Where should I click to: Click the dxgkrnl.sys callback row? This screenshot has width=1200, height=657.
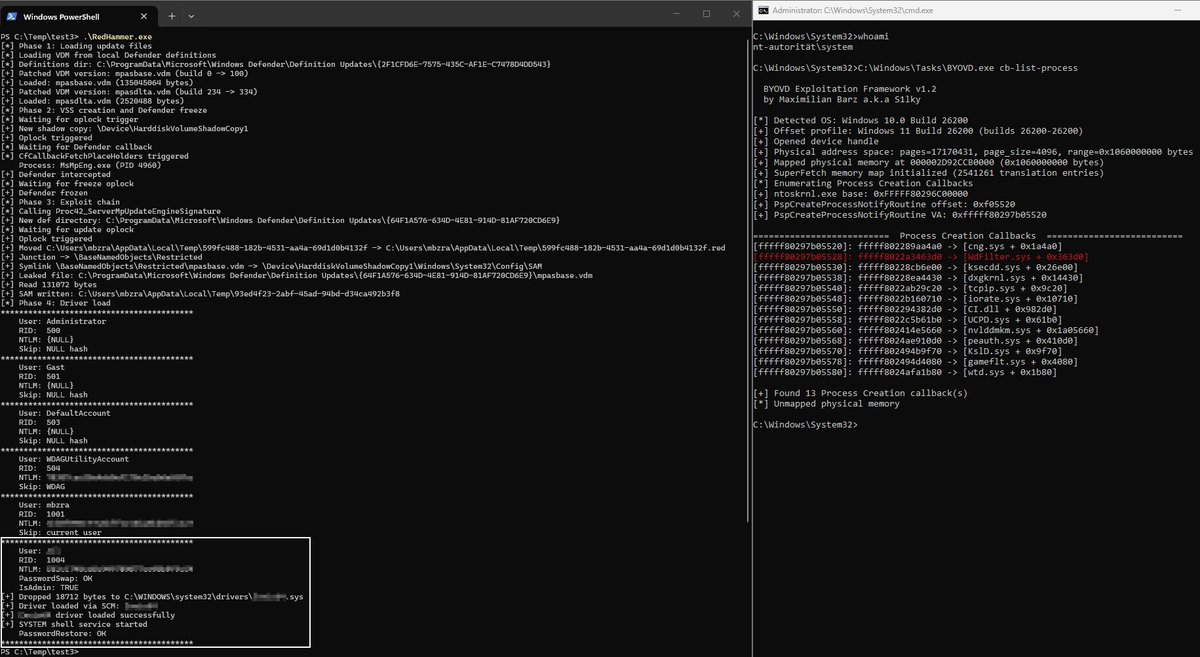[920, 277]
